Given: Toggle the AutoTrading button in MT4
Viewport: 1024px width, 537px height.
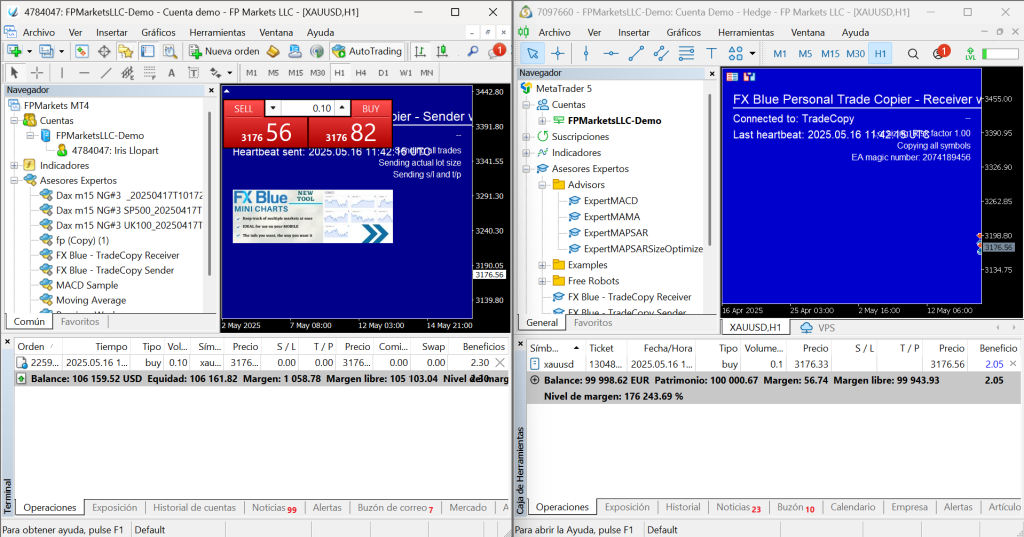Looking at the screenshot, I should (367, 51).
